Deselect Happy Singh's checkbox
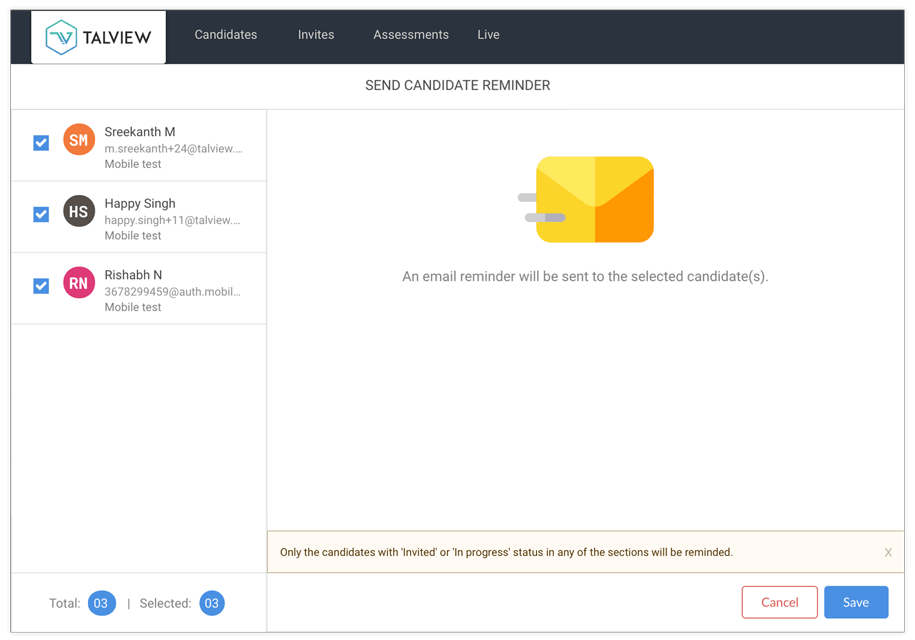915x640 pixels. click(x=41, y=214)
